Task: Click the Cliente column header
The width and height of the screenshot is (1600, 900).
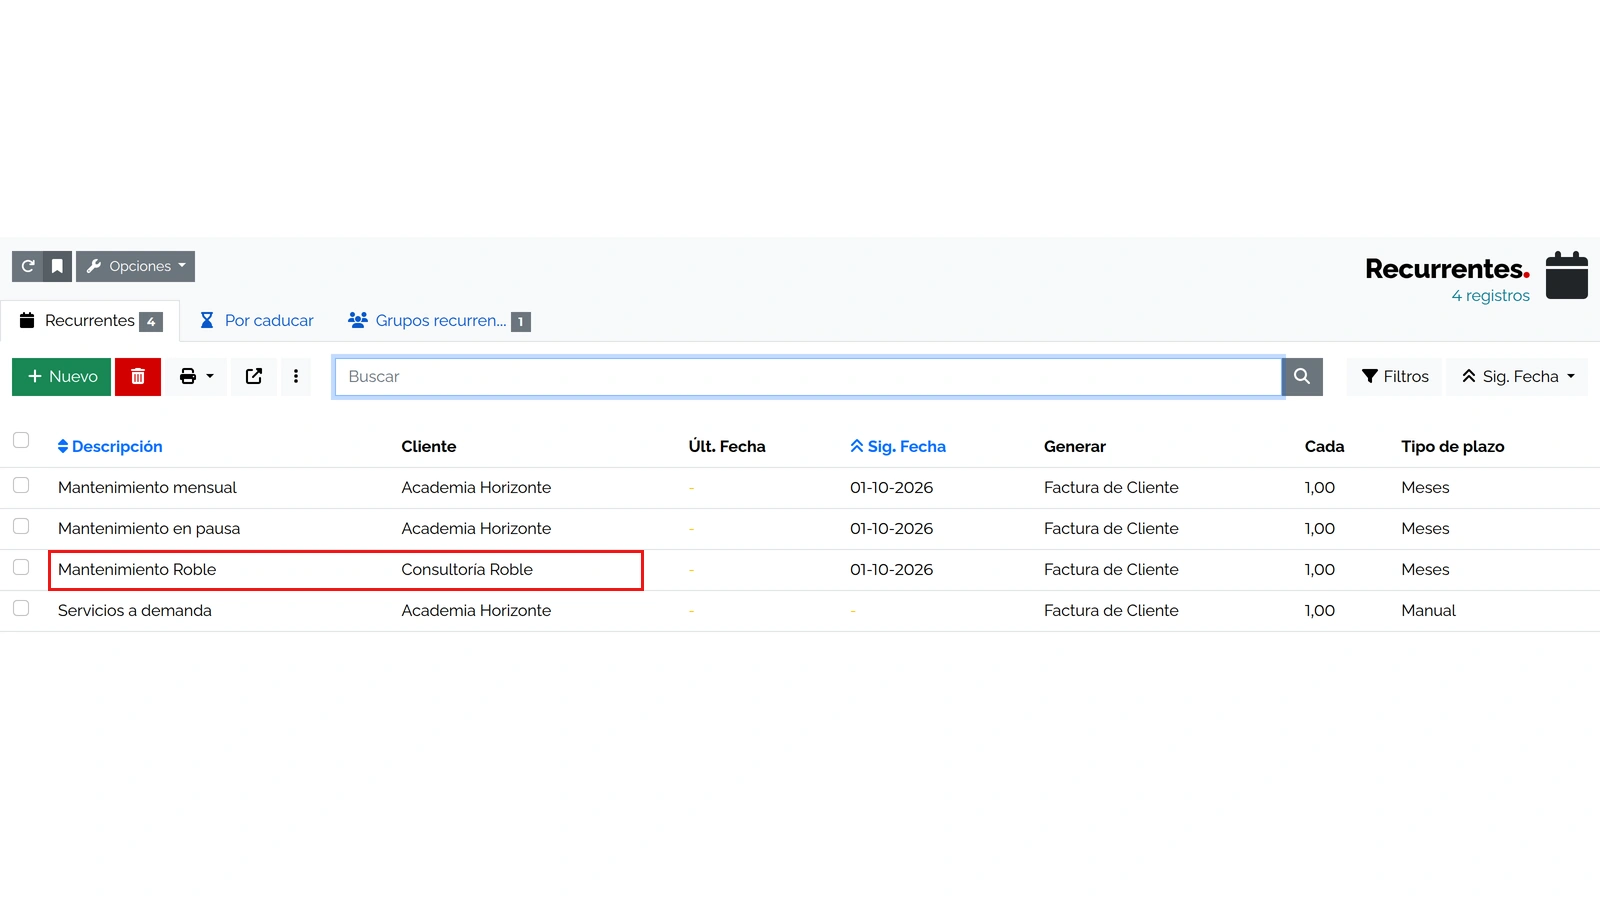Action: coord(429,447)
